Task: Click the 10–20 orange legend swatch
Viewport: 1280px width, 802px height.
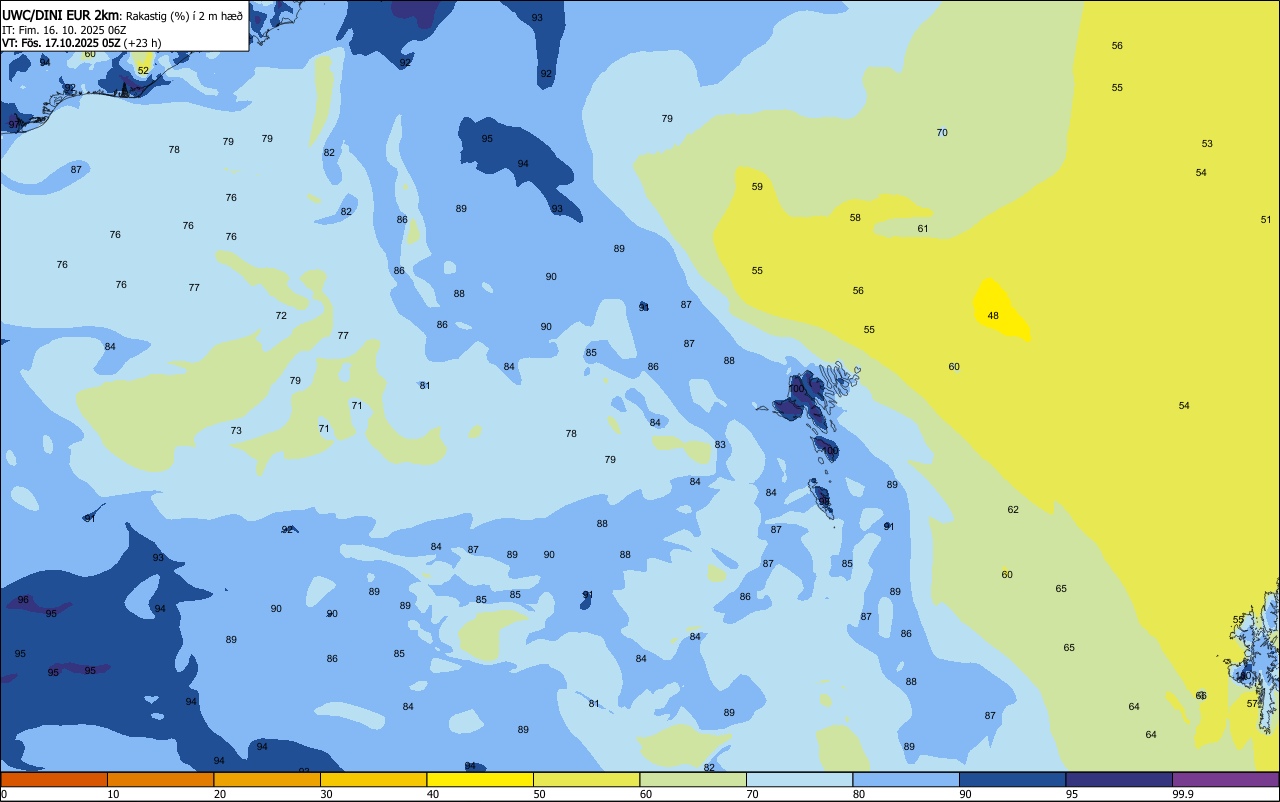Action: coord(160,779)
